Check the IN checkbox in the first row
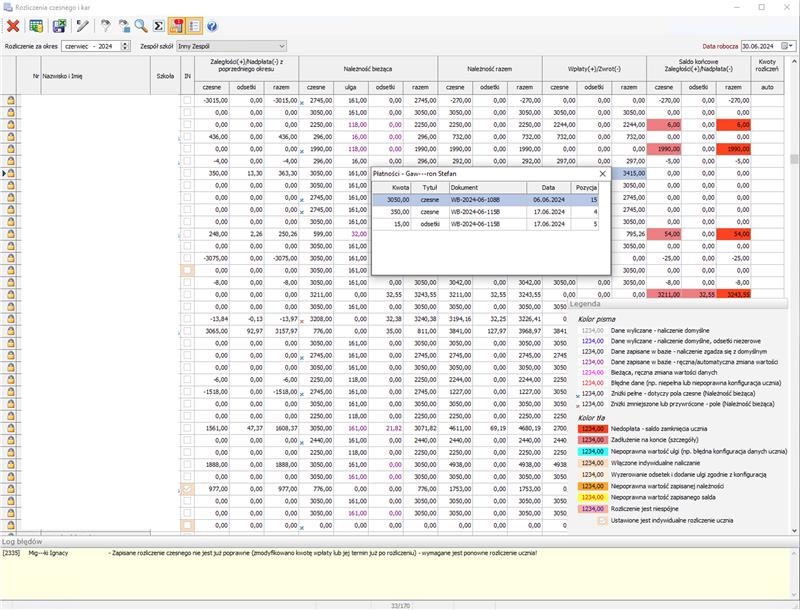Image resolution: width=800 pixels, height=610 pixels. coord(187,101)
